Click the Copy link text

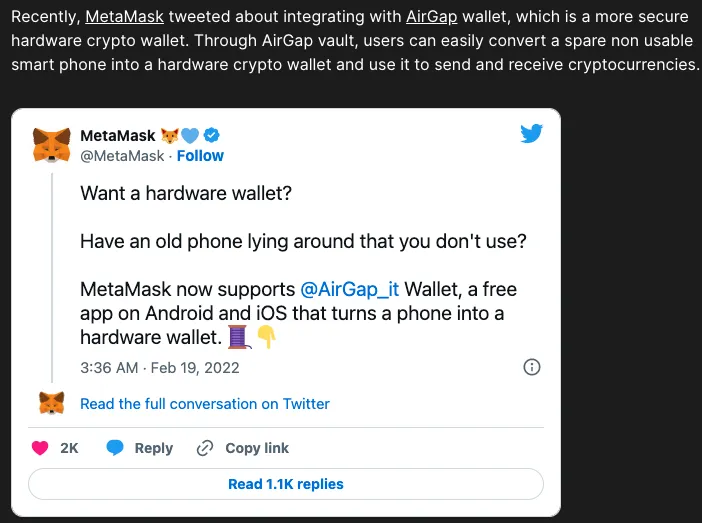point(257,448)
